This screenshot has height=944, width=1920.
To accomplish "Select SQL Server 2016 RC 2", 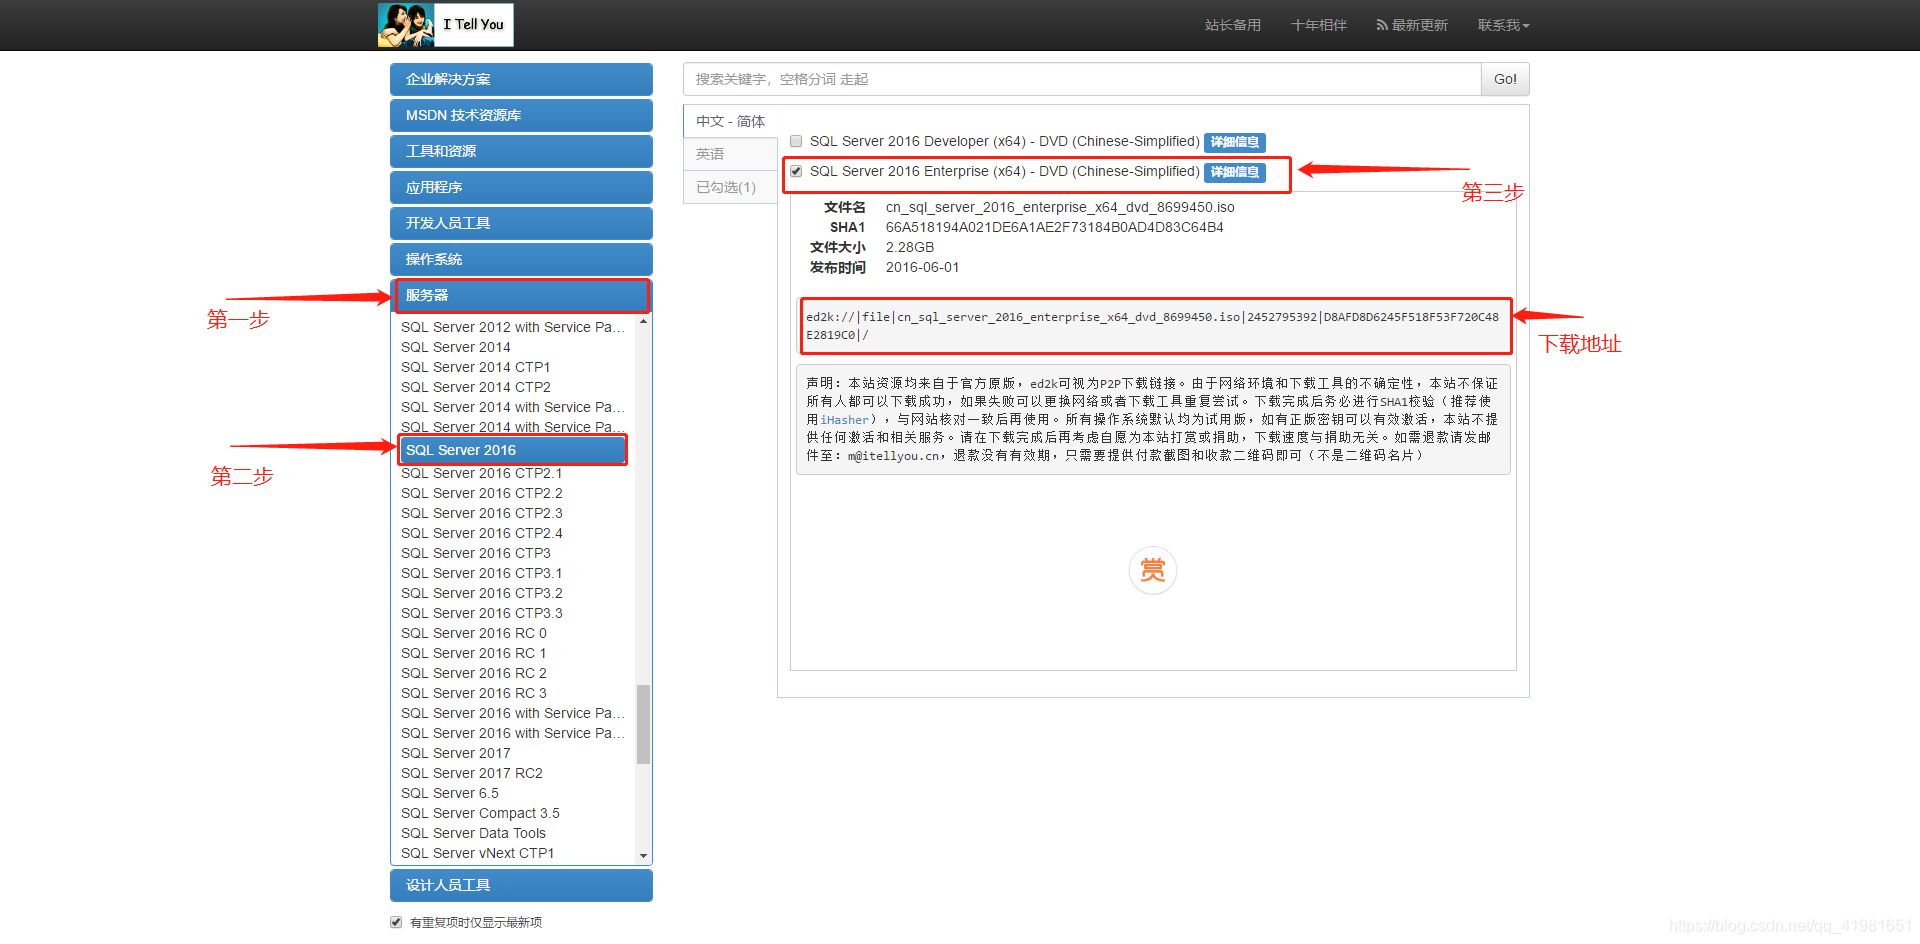I will click(474, 673).
